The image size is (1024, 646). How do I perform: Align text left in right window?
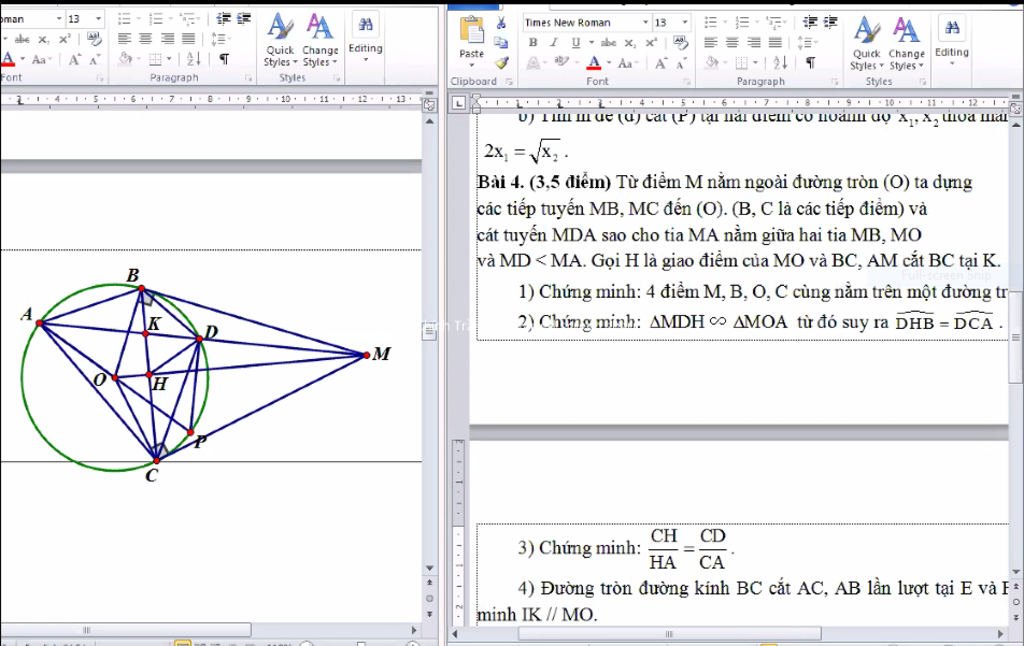(x=711, y=43)
